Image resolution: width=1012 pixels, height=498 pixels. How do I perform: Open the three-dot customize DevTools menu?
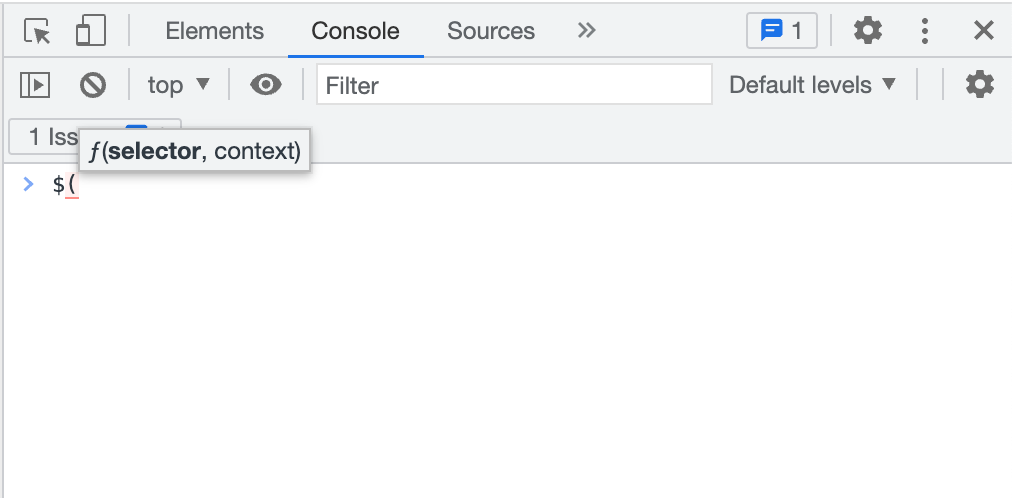[925, 31]
